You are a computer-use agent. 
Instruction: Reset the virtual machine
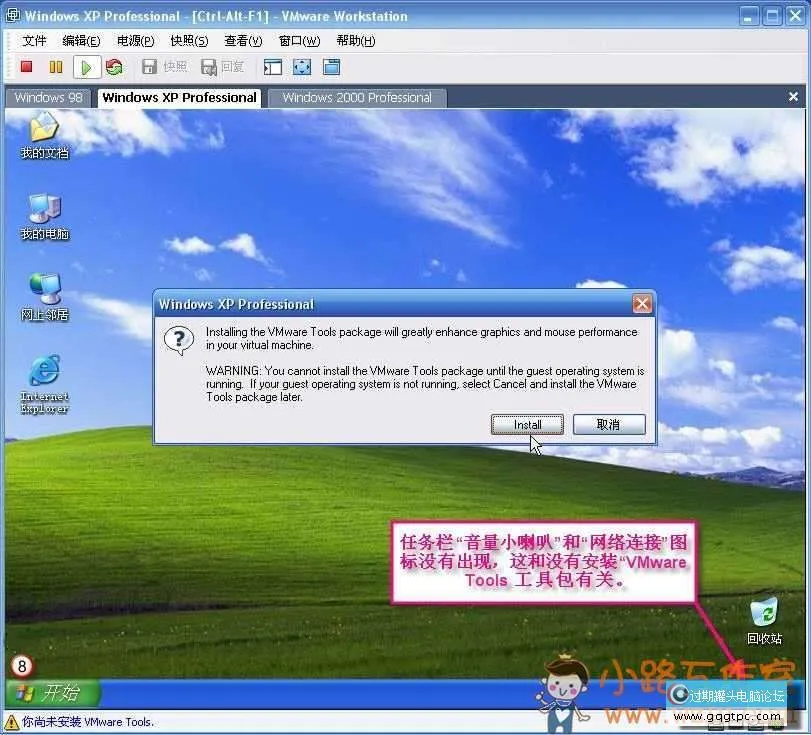[x=114, y=66]
